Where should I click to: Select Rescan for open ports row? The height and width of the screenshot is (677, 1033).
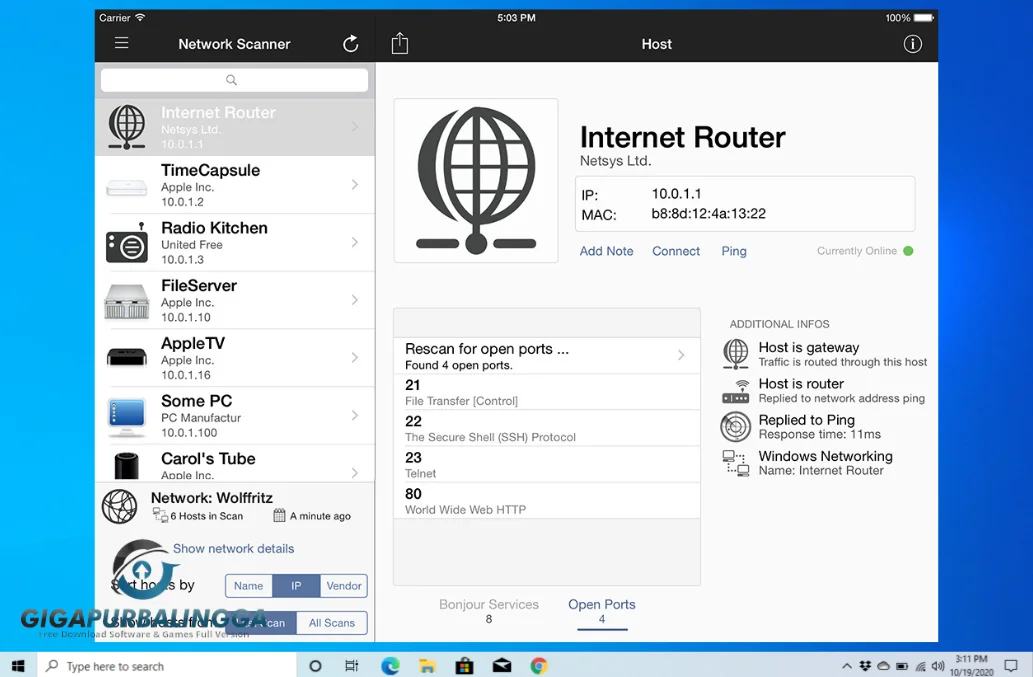(x=547, y=356)
